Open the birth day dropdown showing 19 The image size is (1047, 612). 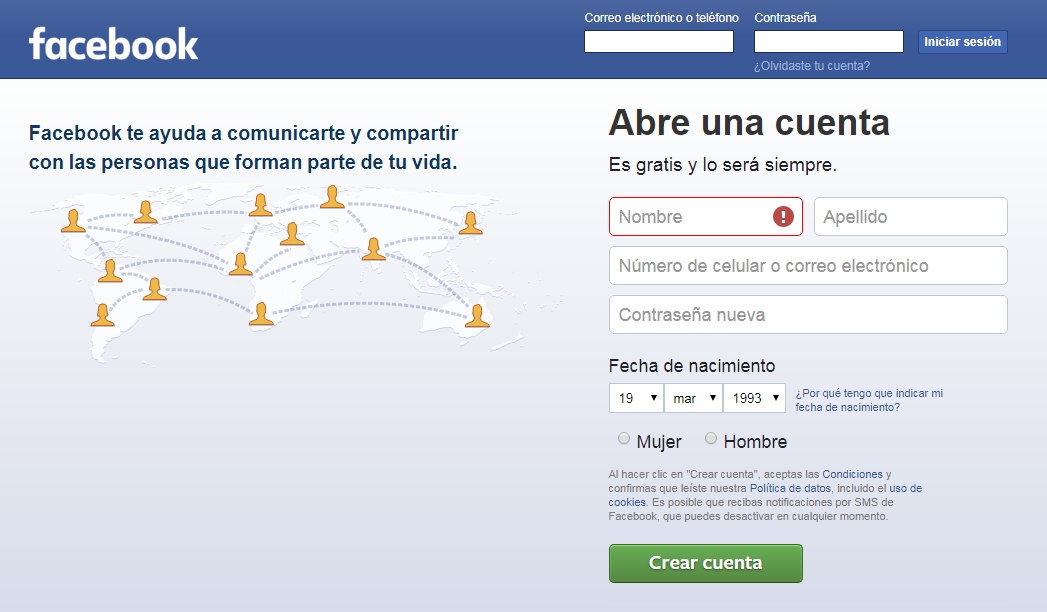coord(636,398)
